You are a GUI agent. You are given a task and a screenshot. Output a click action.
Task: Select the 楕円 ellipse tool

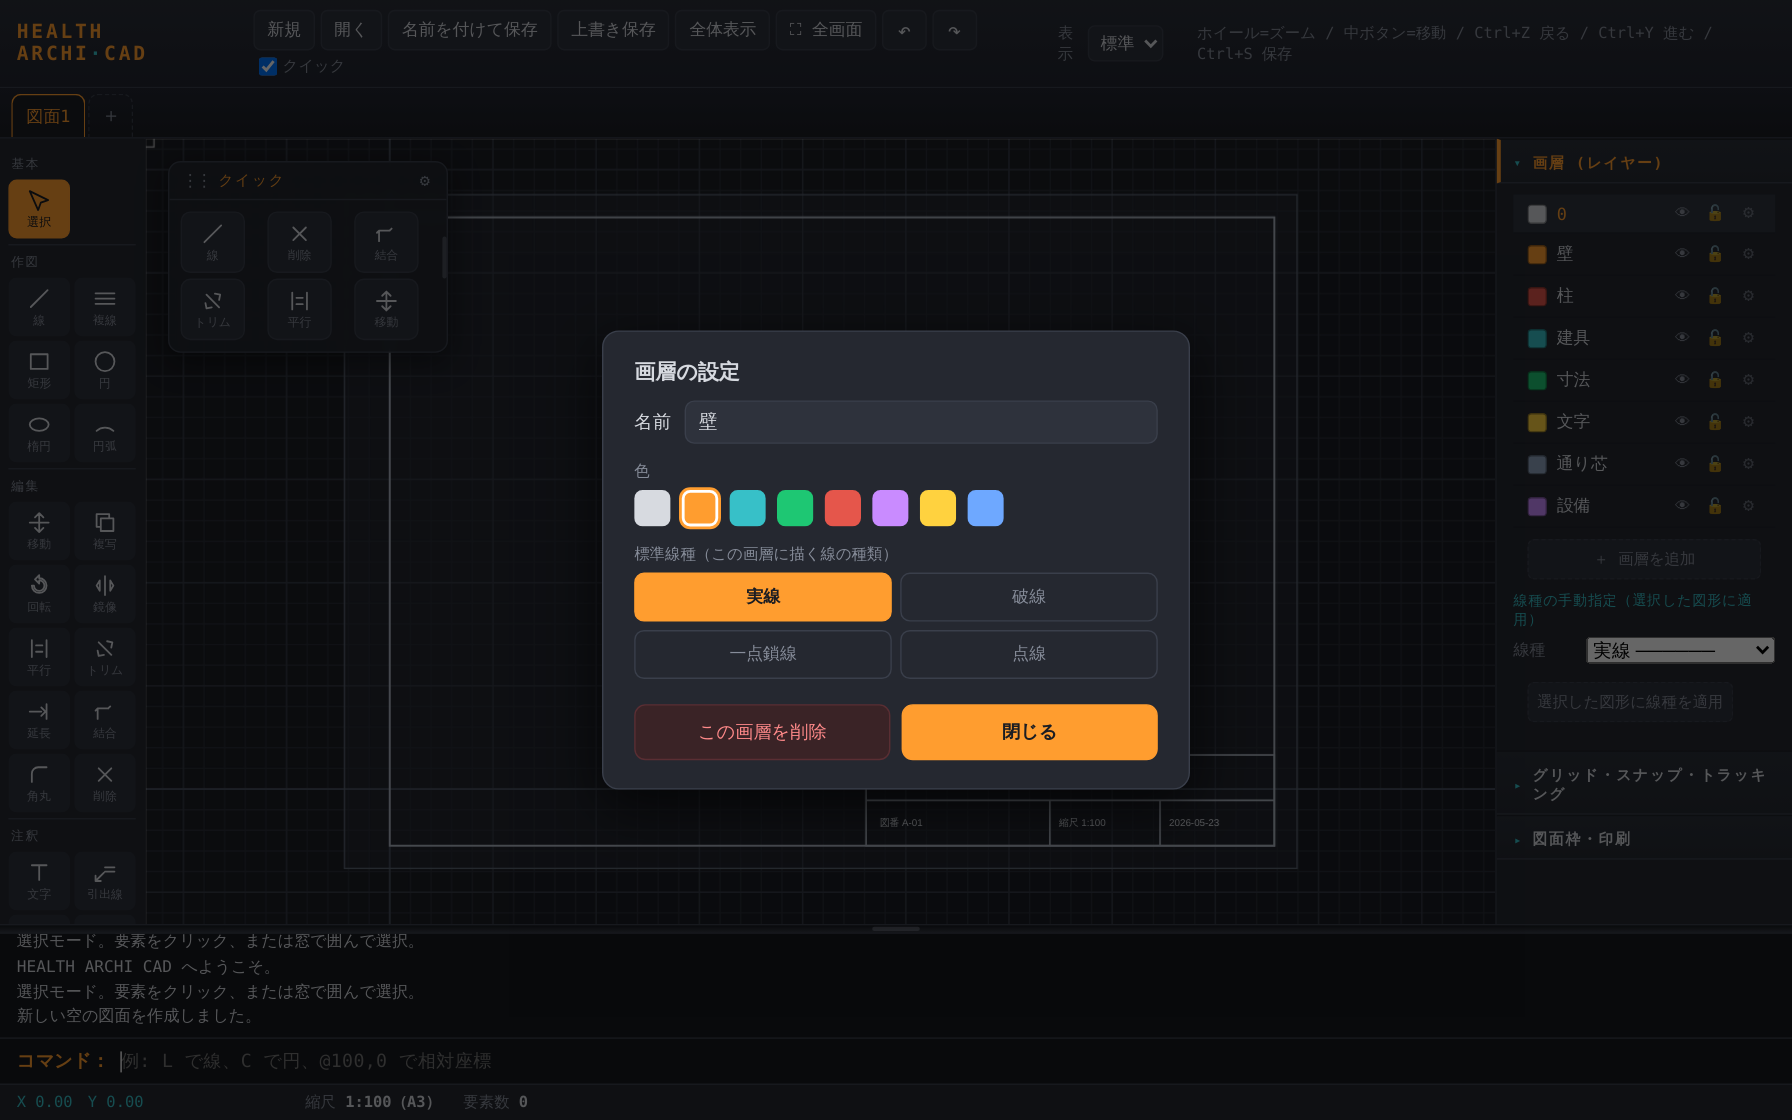(39, 432)
